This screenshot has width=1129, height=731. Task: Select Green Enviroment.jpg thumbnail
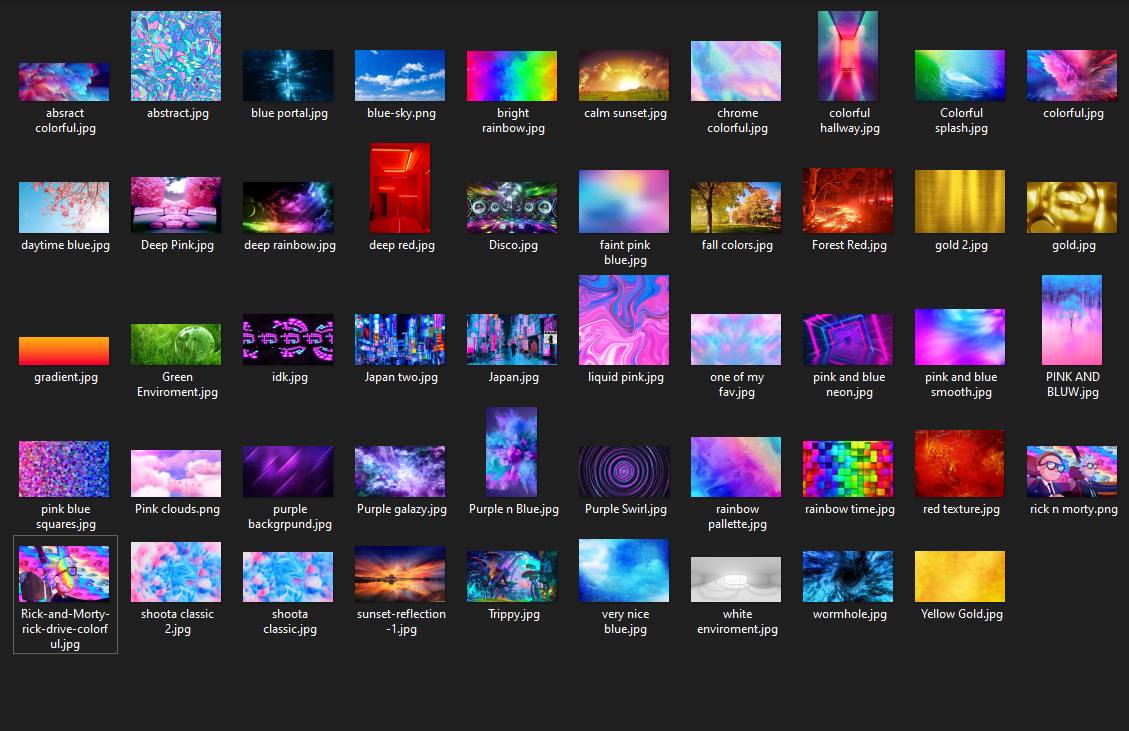click(x=176, y=344)
